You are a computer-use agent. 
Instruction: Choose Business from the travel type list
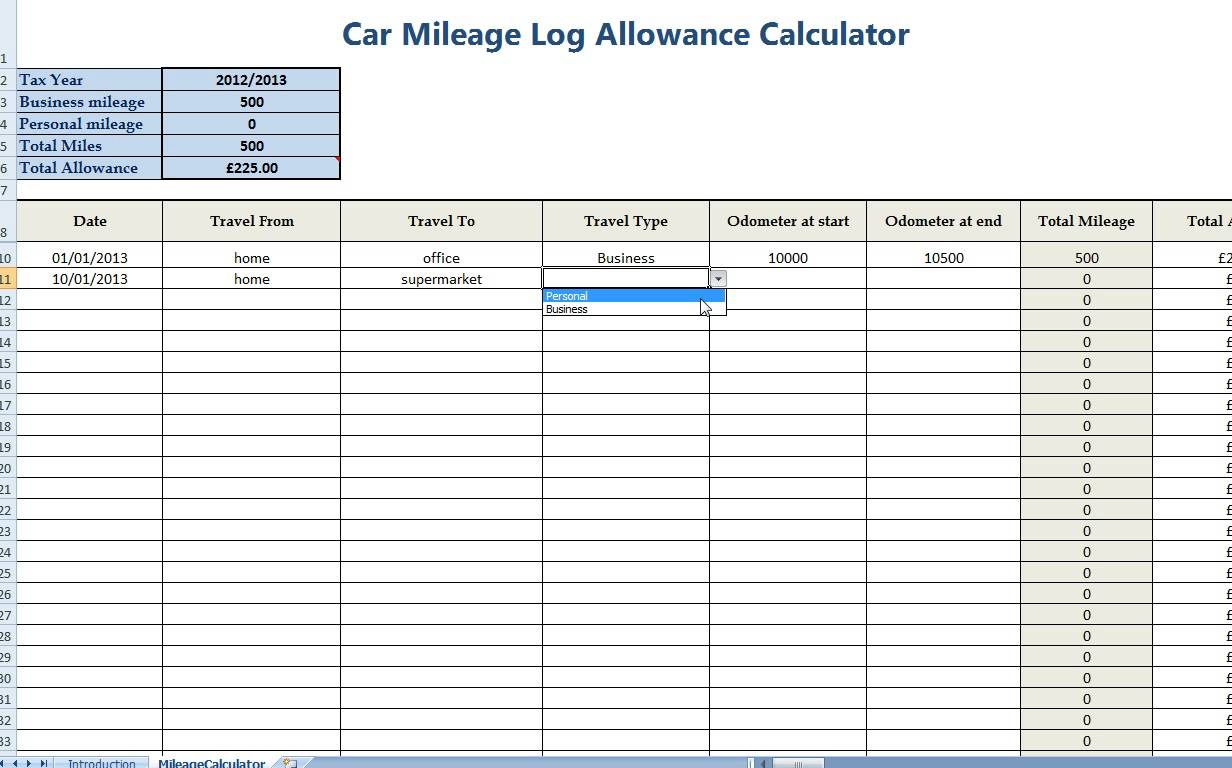point(633,309)
